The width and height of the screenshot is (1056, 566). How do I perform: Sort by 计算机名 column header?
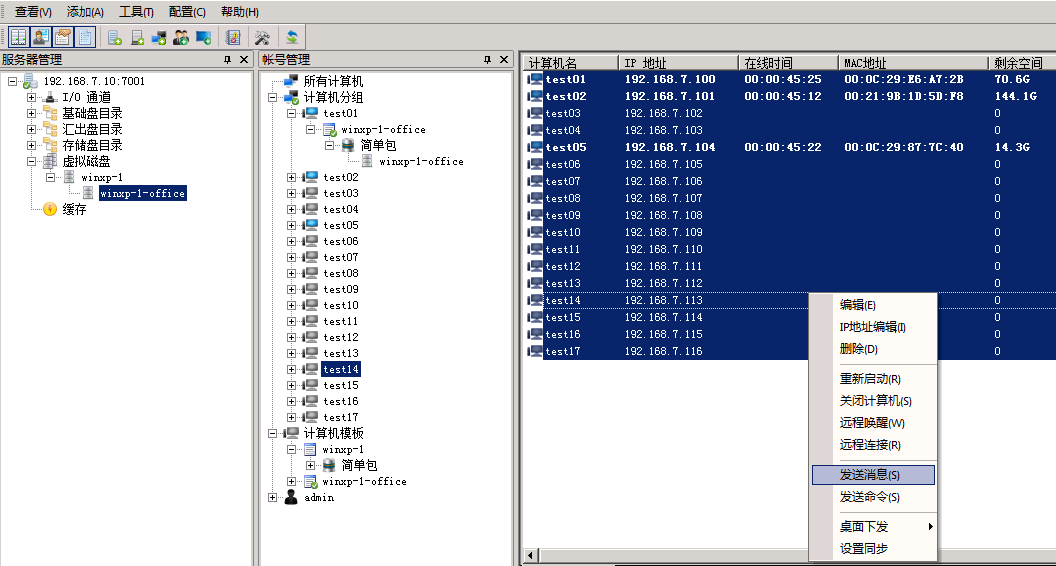click(571, 63)
